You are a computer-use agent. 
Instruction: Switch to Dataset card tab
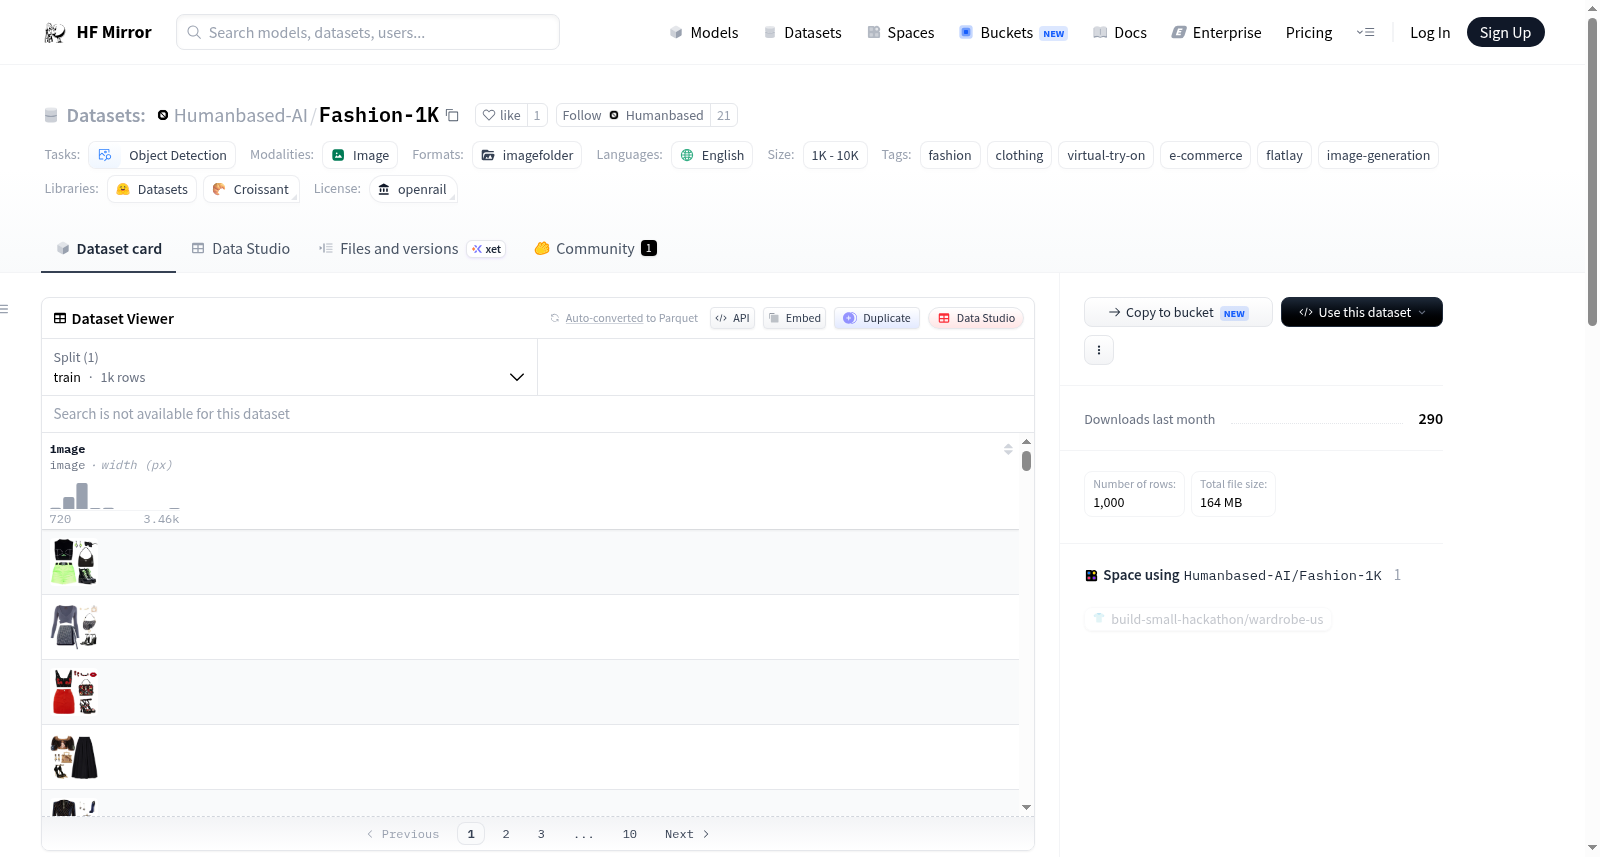click(x=109, y=249)
